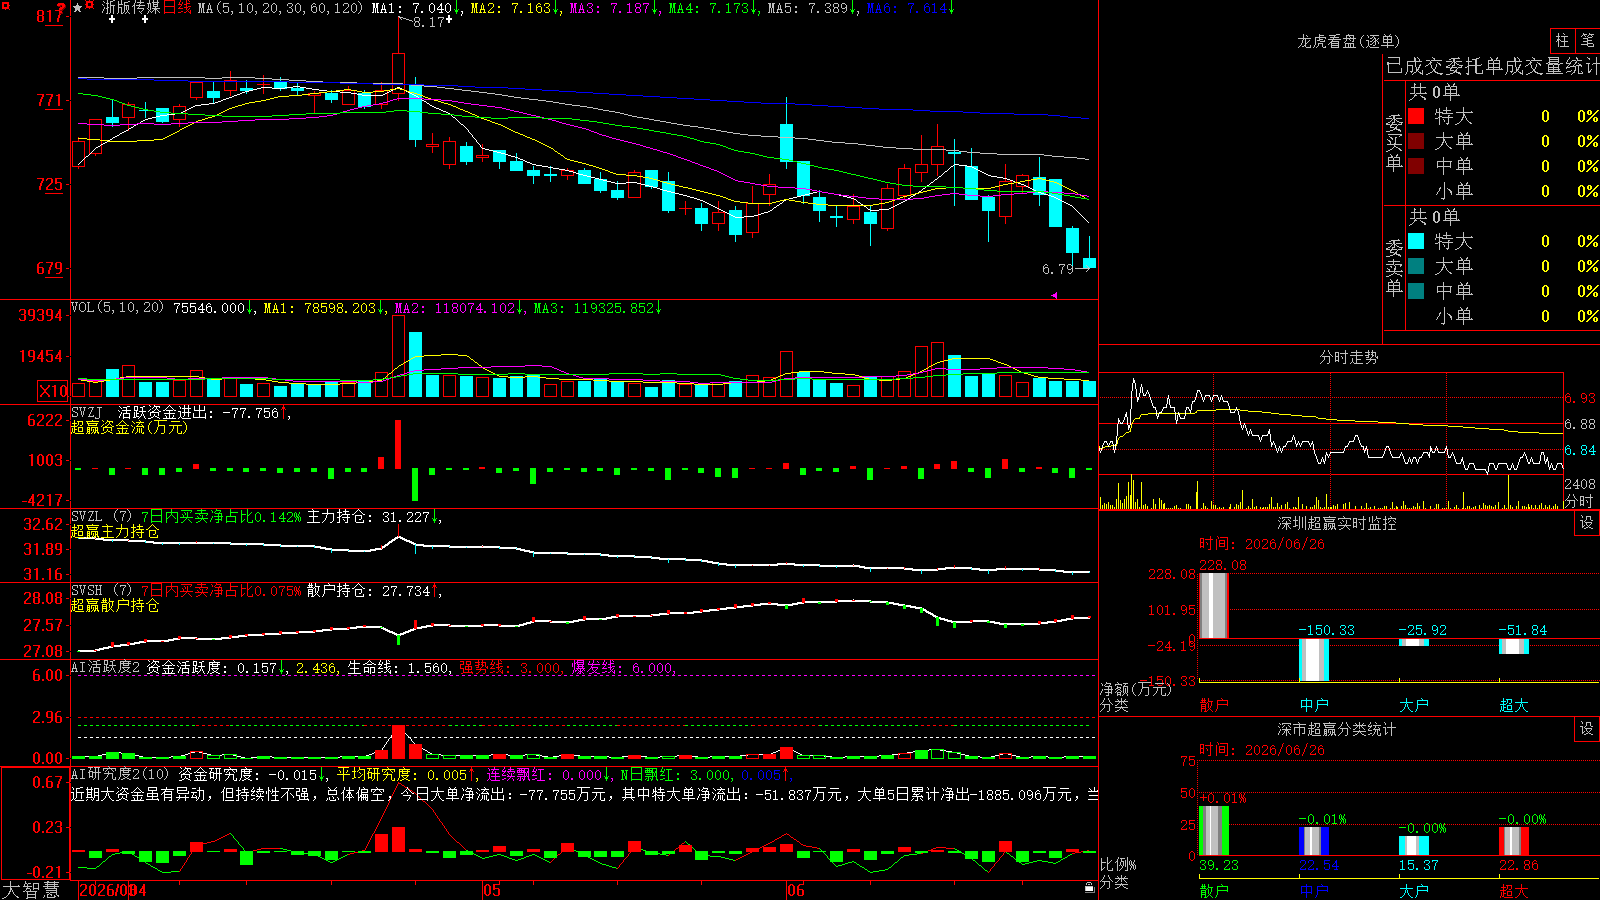
Task: Click the 委卖单 section label
Action: (x=1394, y=266)
